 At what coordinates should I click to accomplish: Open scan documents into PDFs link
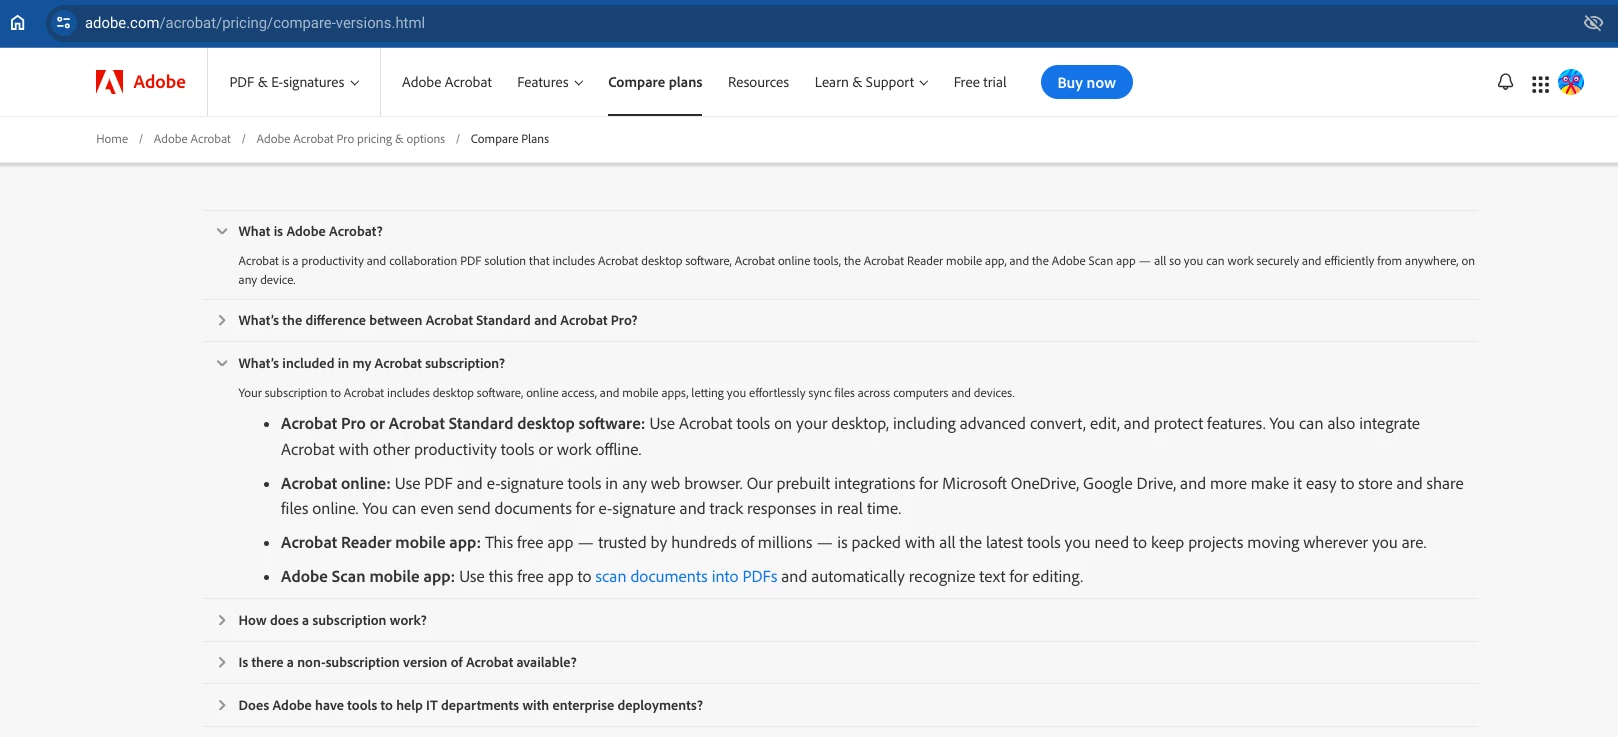coord(686,576)
